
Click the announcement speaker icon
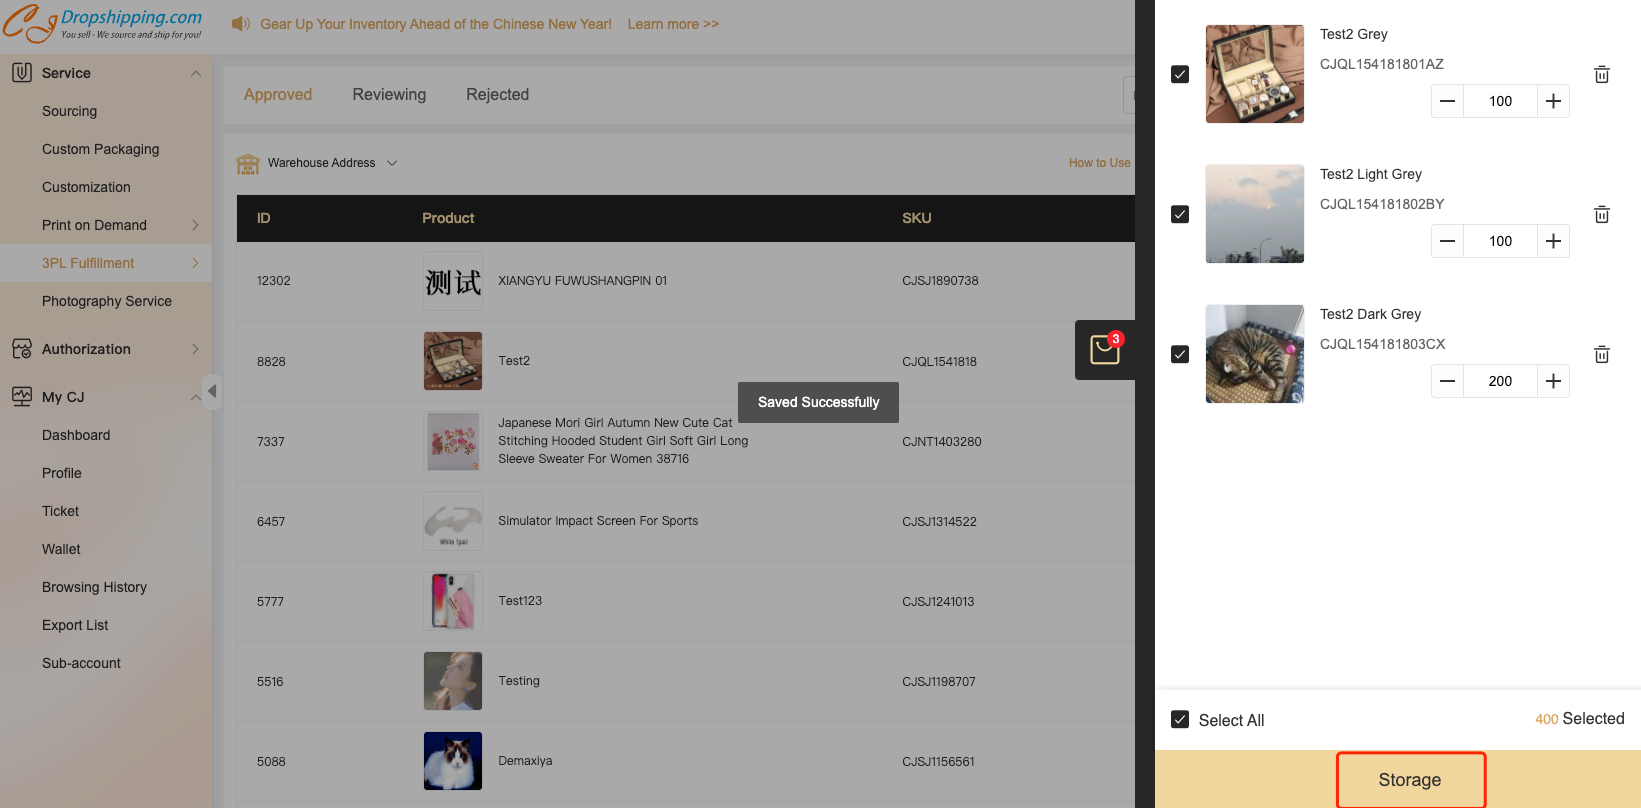click(x=241, y=23)
